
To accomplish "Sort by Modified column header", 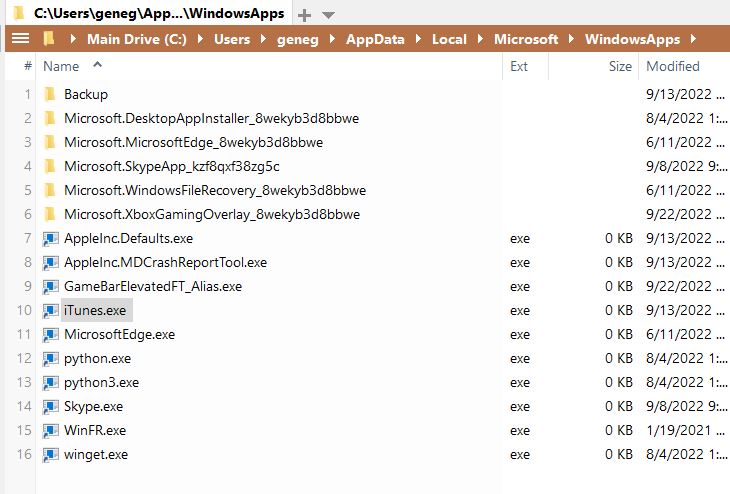I will coord(673,66).
